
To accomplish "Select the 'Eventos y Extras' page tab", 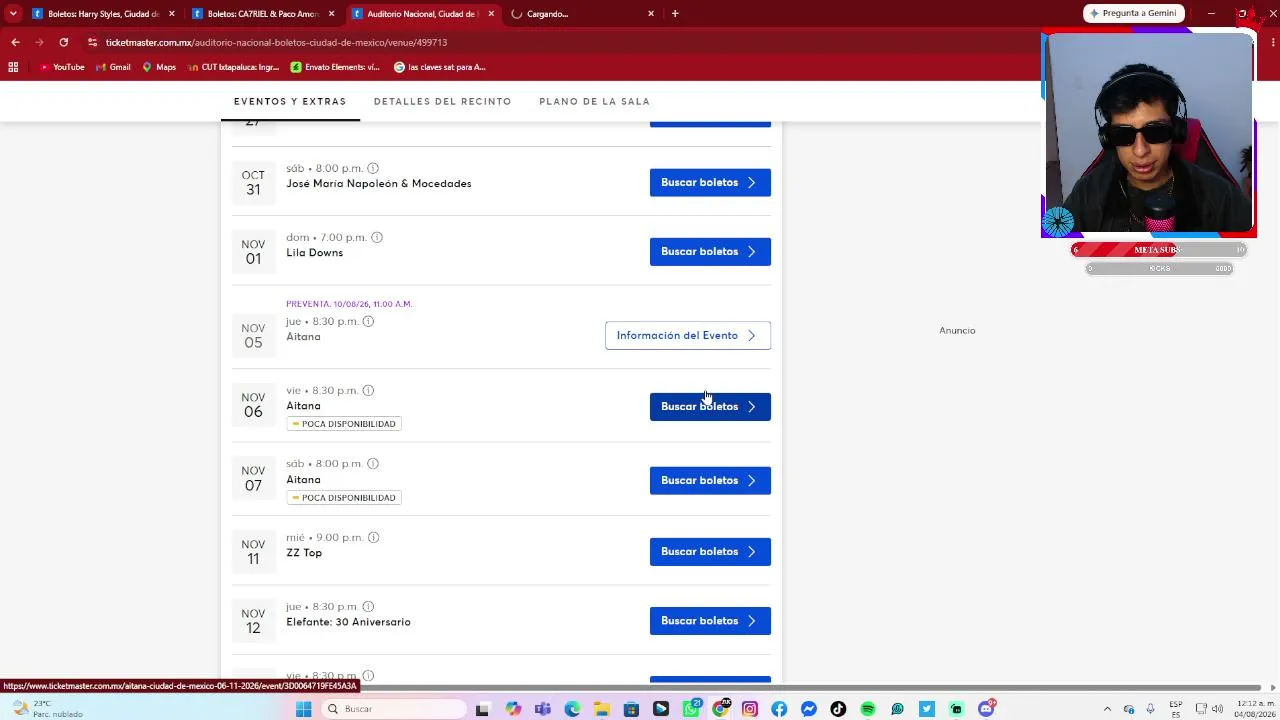I will click(290, 101).
